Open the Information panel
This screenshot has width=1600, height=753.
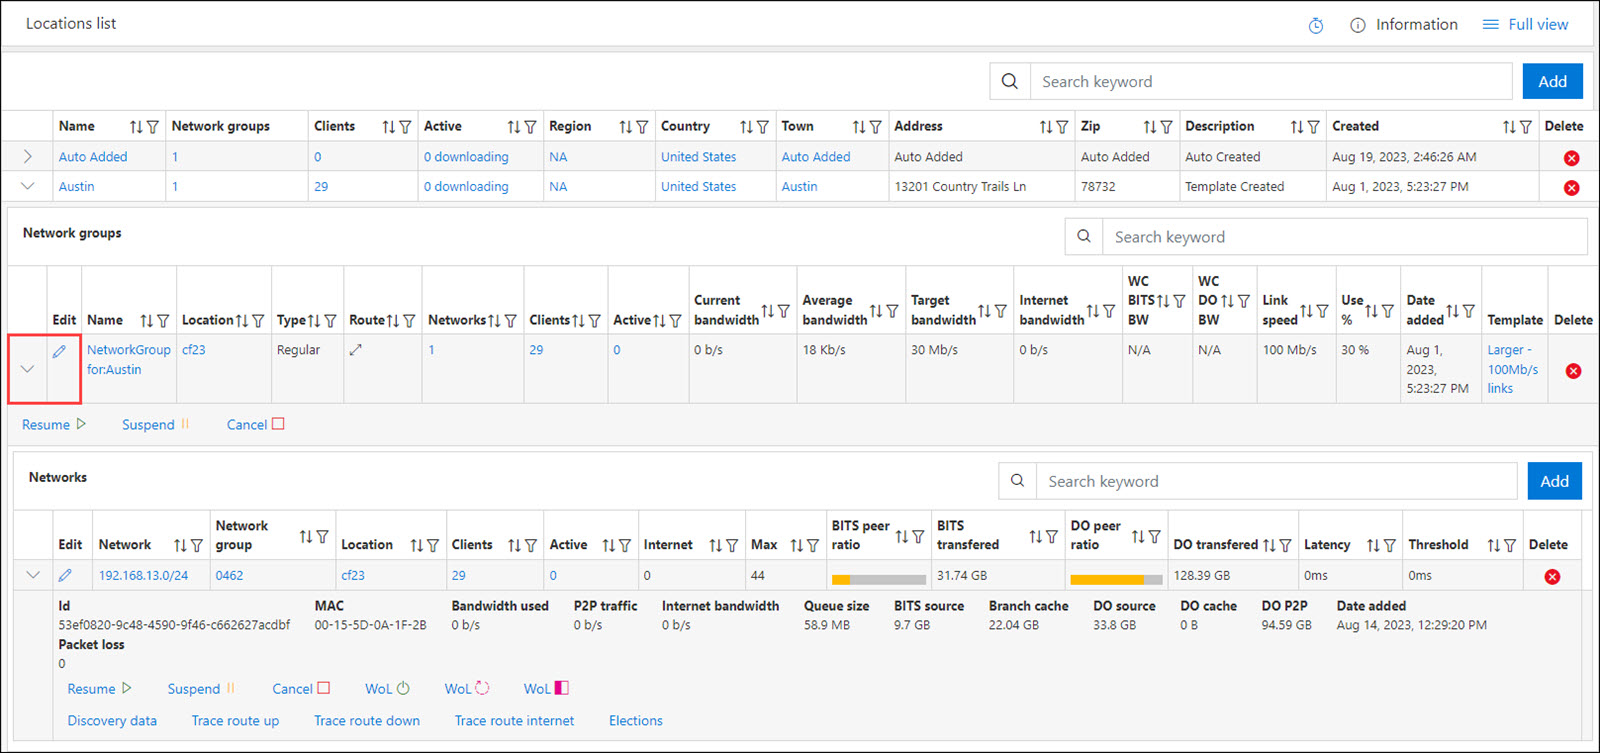1404,25
